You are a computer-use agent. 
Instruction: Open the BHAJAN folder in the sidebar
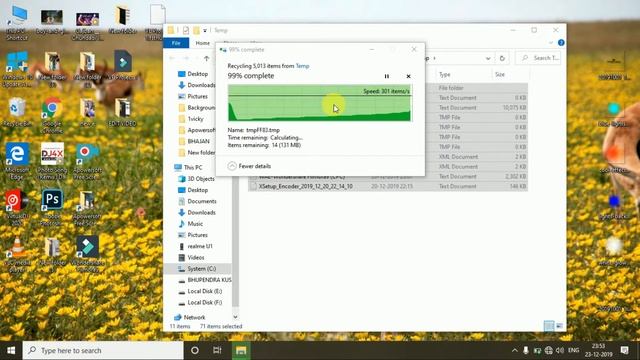click(x=198, y=141)
